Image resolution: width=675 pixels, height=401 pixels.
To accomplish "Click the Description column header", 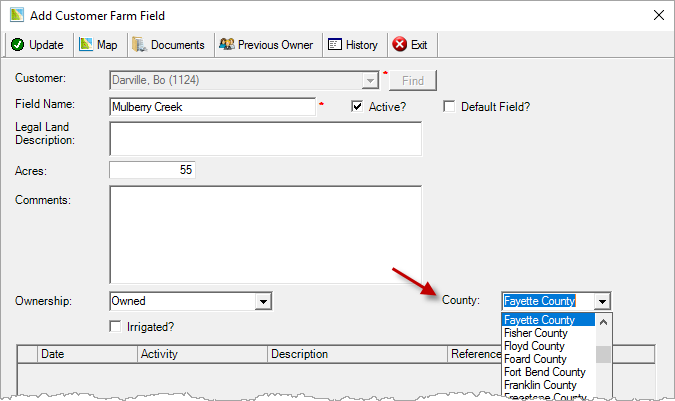I will [x=357, y=354].
